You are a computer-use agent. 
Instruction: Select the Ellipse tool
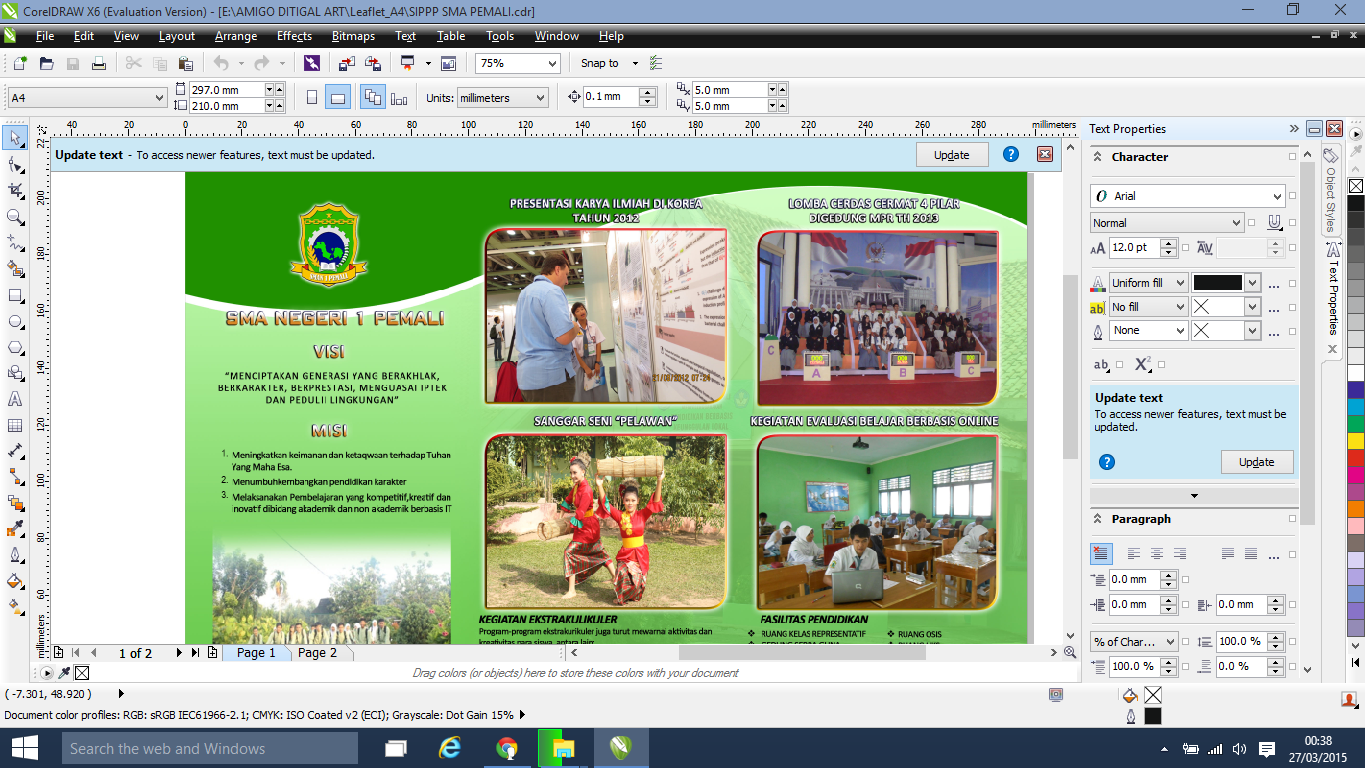coord(15,321)
